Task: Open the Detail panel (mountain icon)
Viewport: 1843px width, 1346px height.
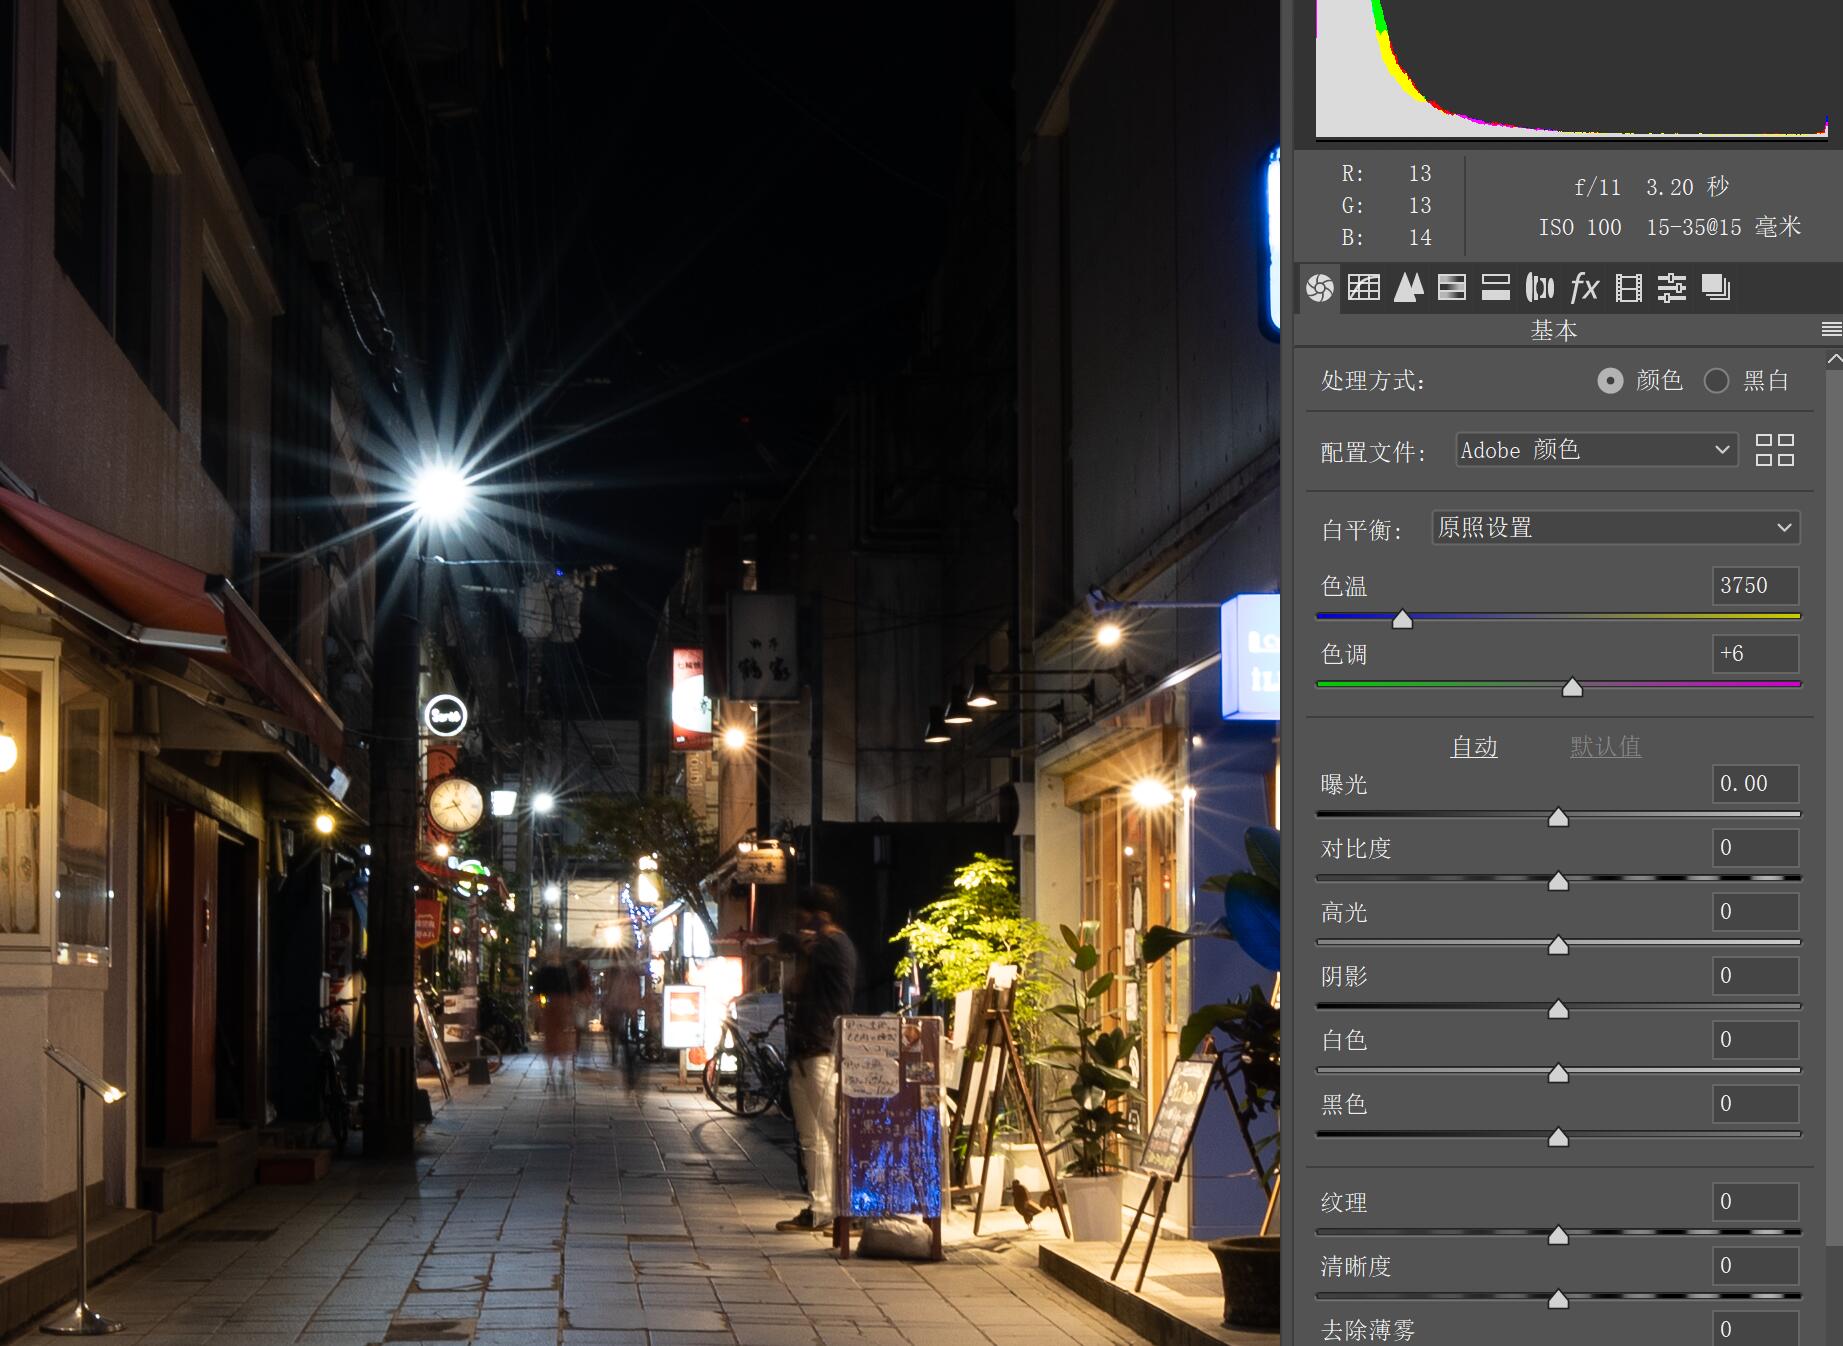Action: (x=1408, y=288)
